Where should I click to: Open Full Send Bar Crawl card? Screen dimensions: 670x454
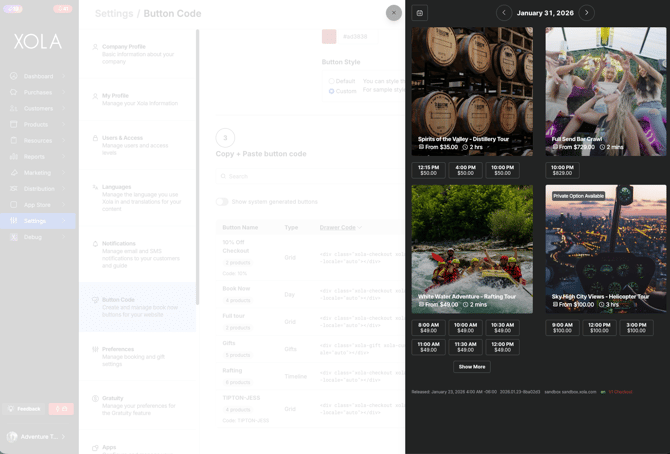click(x=606, y=91)
